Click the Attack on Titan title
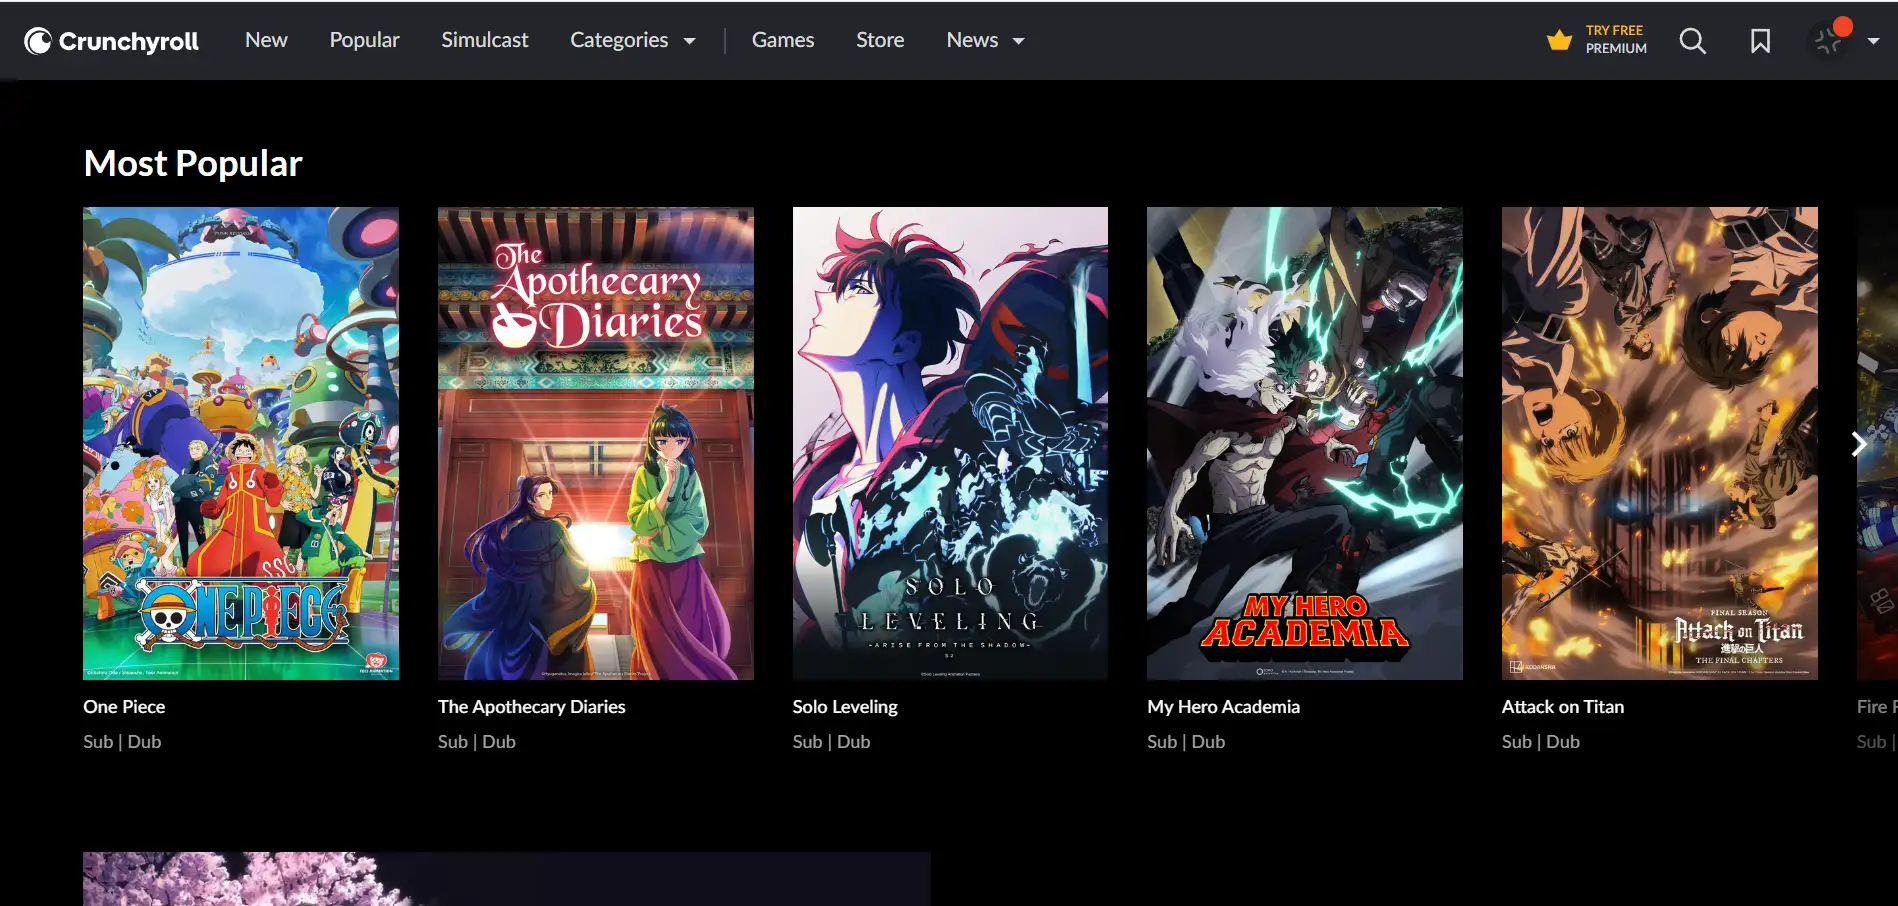 tap(1563, 707)
